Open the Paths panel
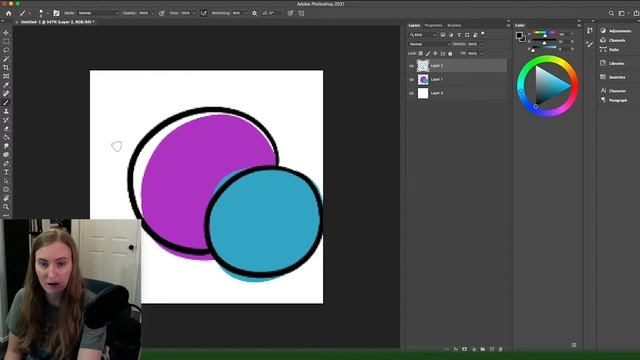Viewport: 640px width, 360px height. [x=610, y=50]
